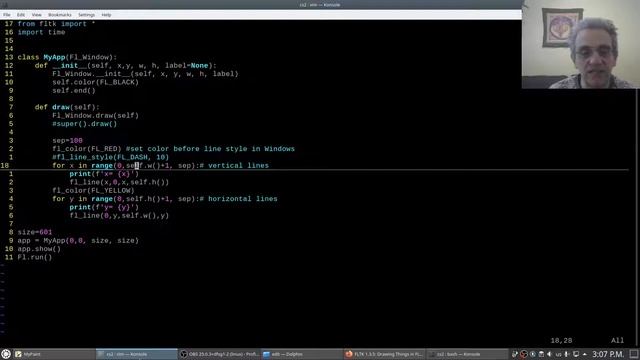640x360 pixels.
Task: Click the keyboard layout 'us' indicator
Action: (x=558, y=354)
